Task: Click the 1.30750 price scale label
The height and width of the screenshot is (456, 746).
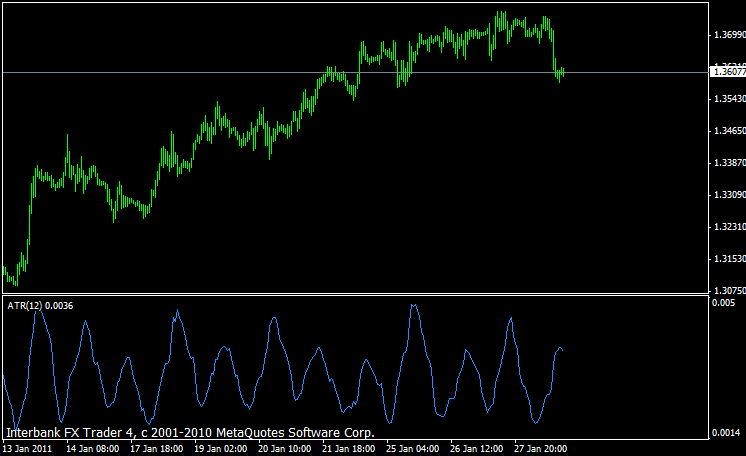Action: click(729, 290)
